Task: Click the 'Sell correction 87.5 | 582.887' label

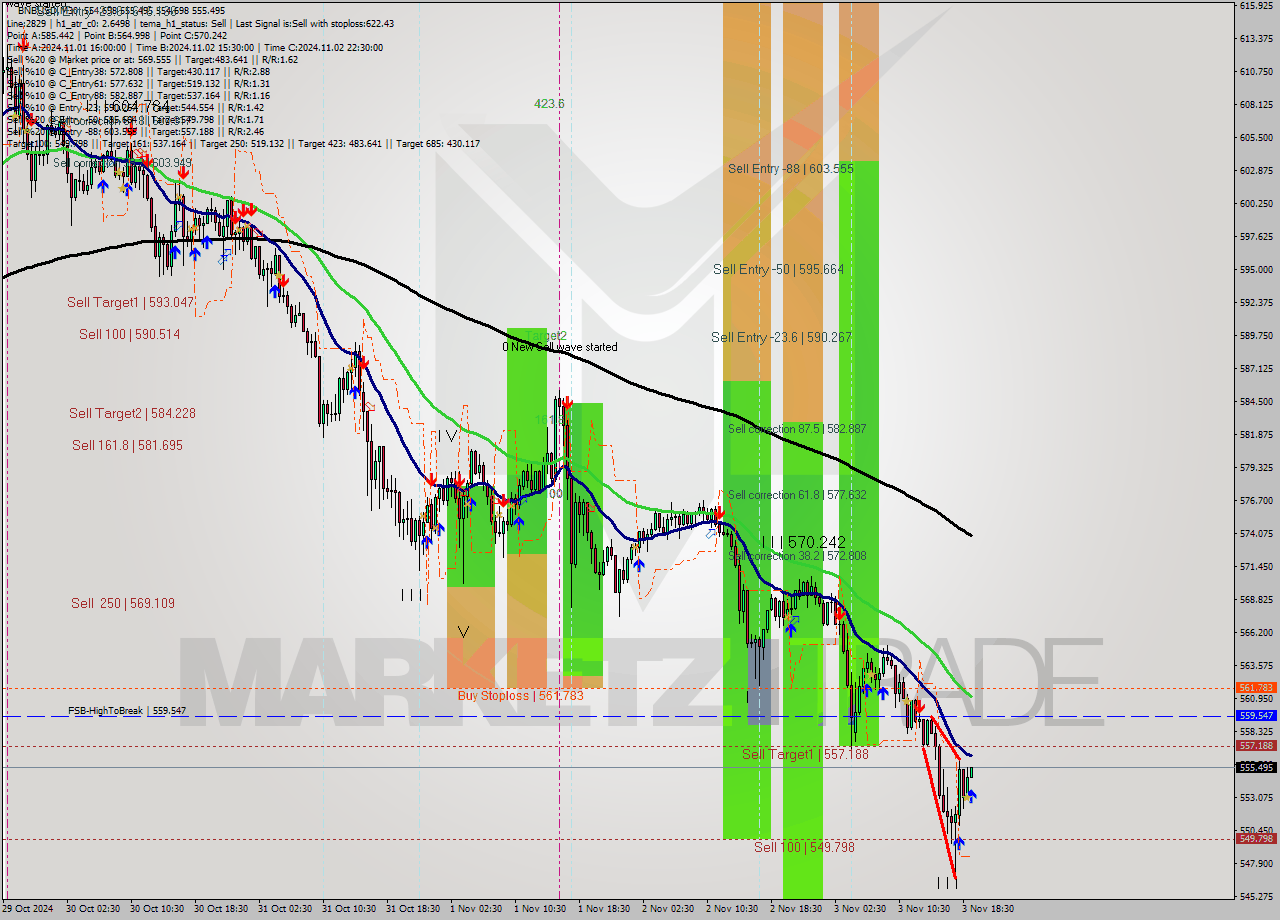Action: 797,429
